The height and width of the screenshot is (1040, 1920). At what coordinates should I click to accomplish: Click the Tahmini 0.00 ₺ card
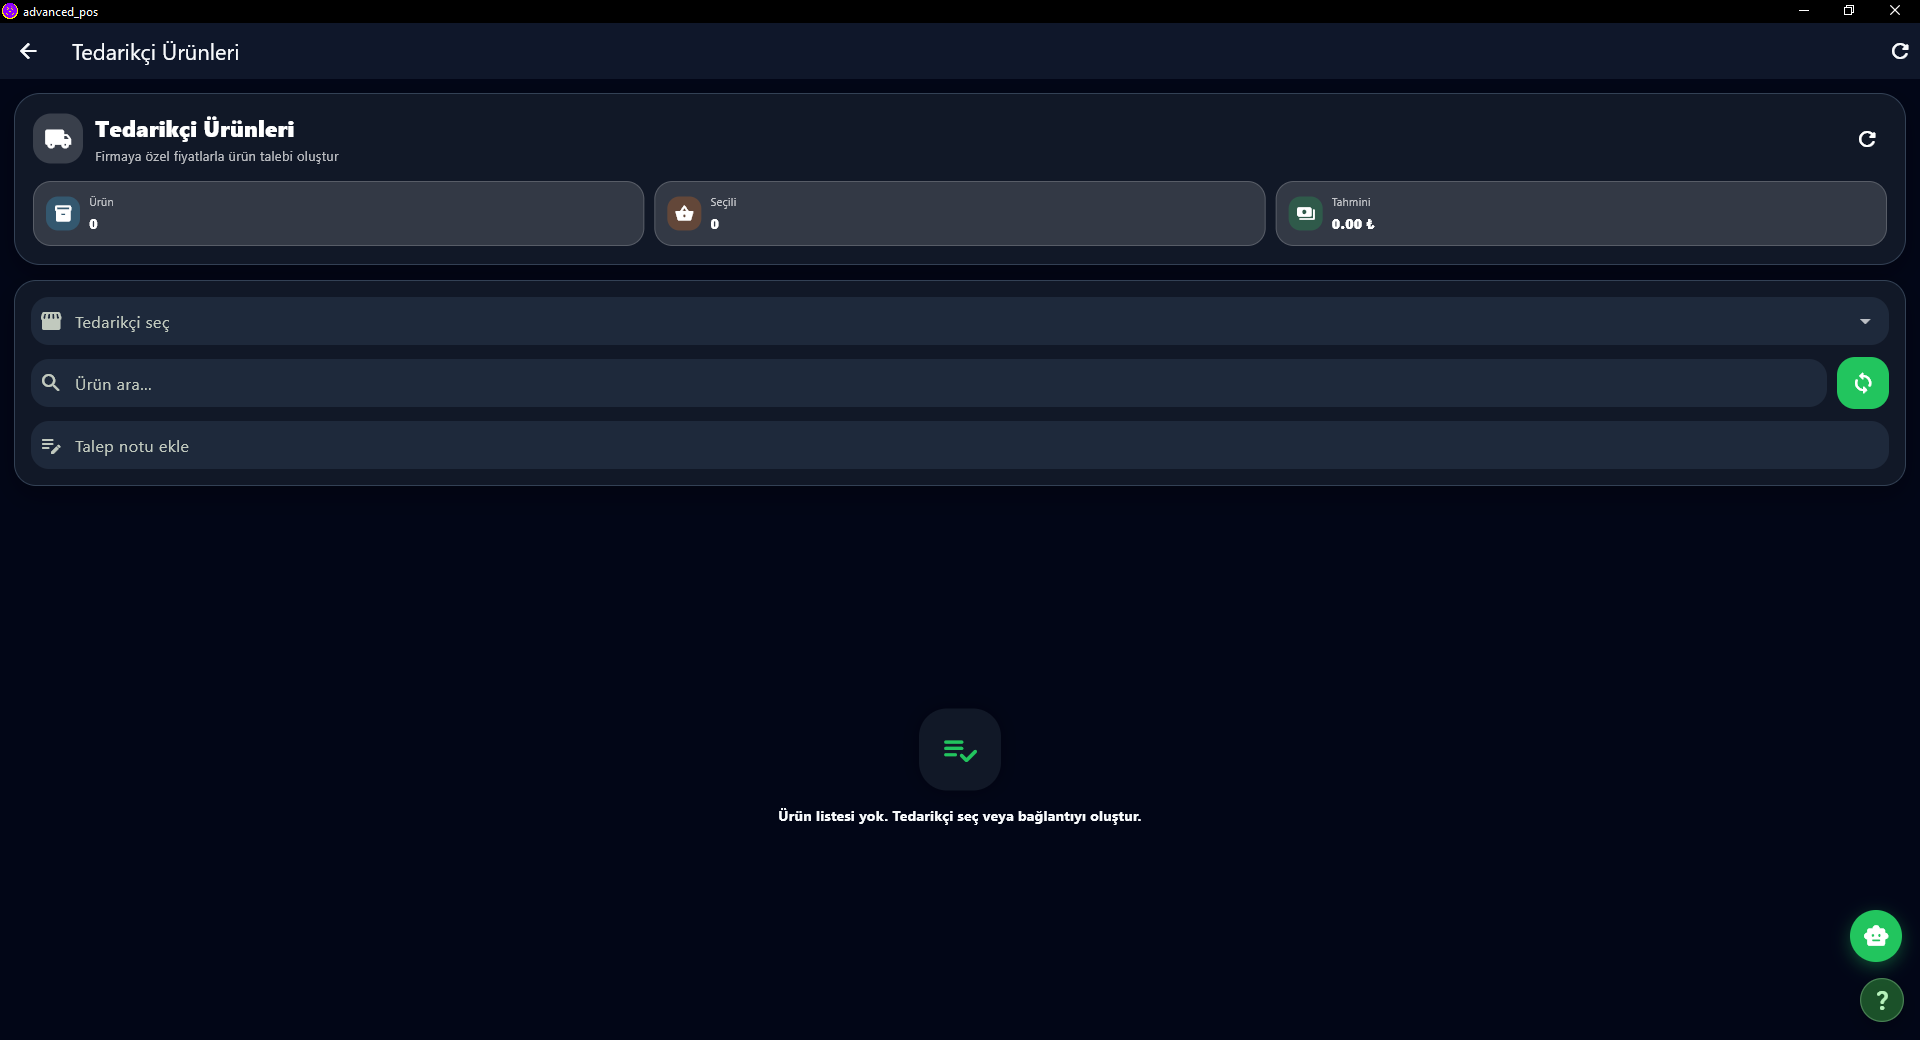(1581, 213)
